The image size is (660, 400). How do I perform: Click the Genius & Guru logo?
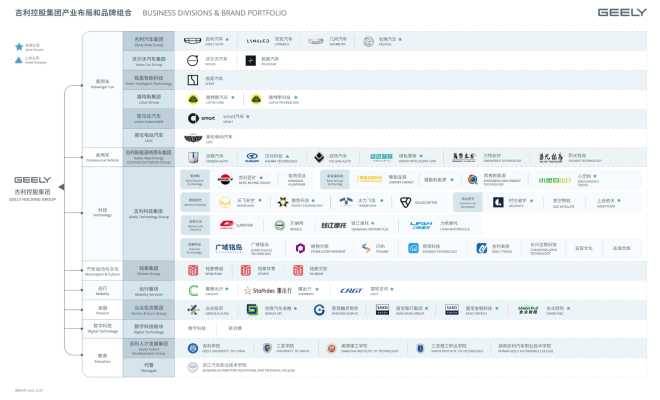(x=193, y=310)
